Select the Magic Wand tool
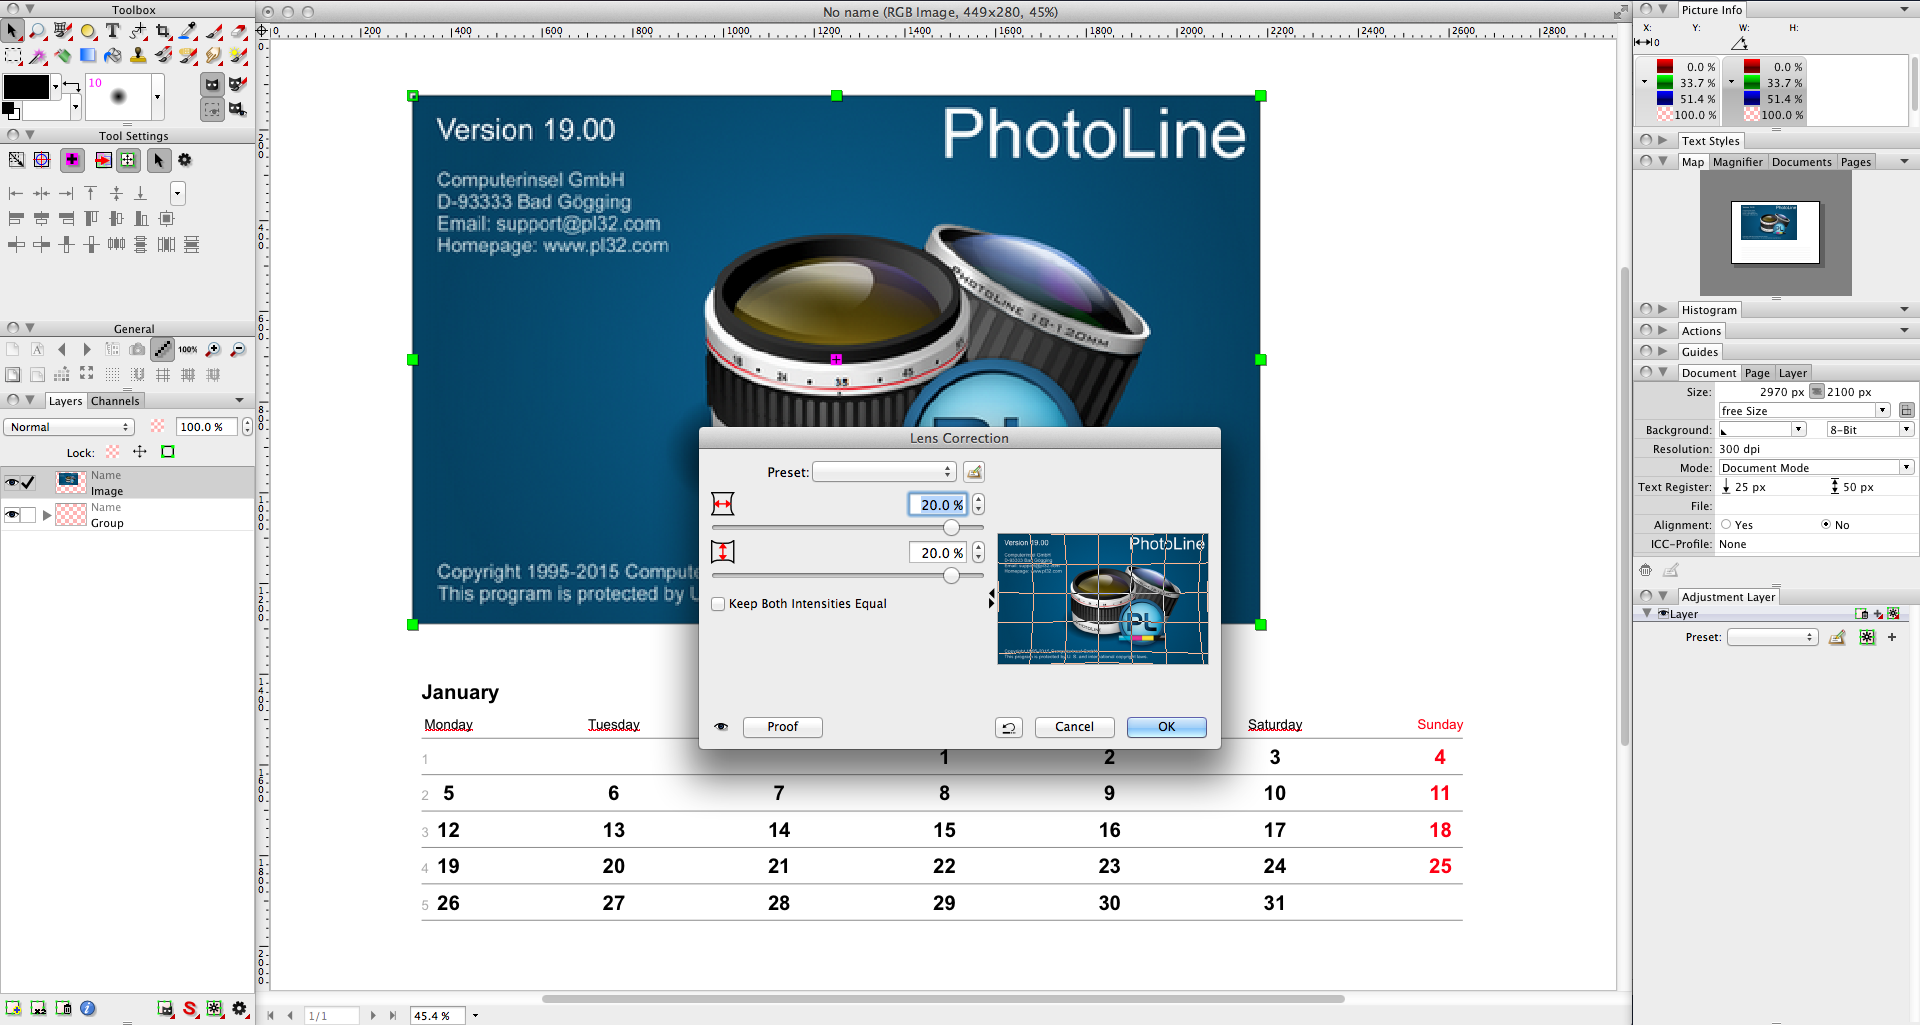Screen dimensions: 1920x1025 [38, 56]
